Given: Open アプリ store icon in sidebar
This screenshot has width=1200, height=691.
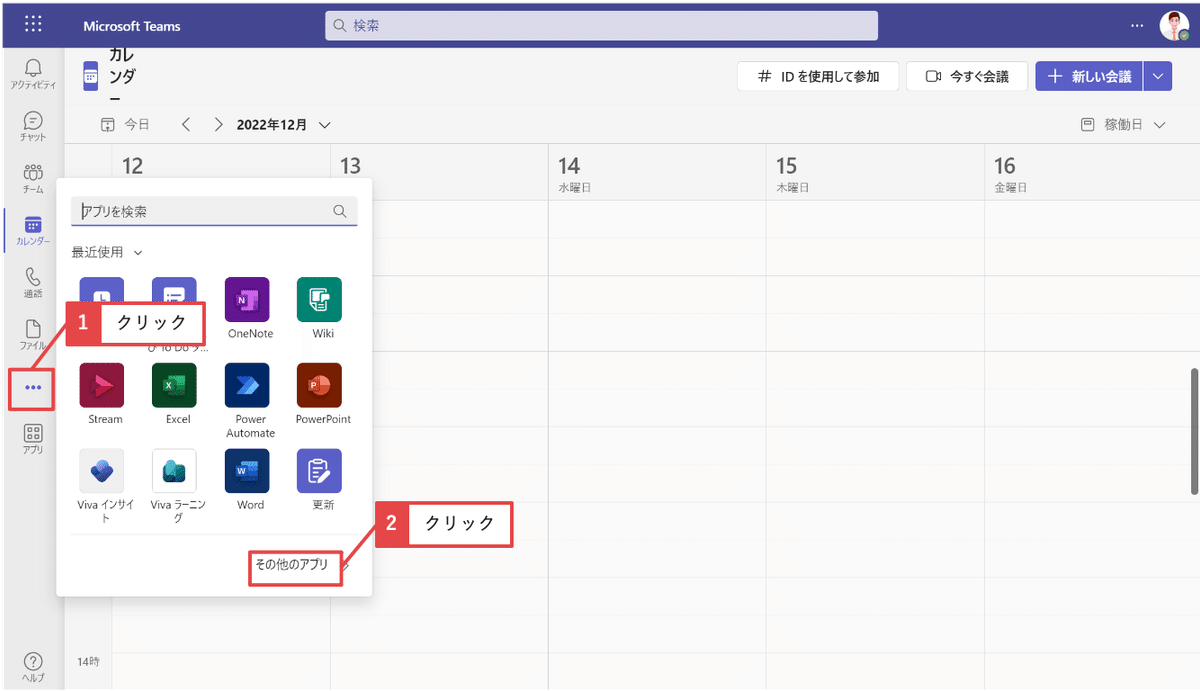Looking at the screenshot, I should click(x=33, y=439).
